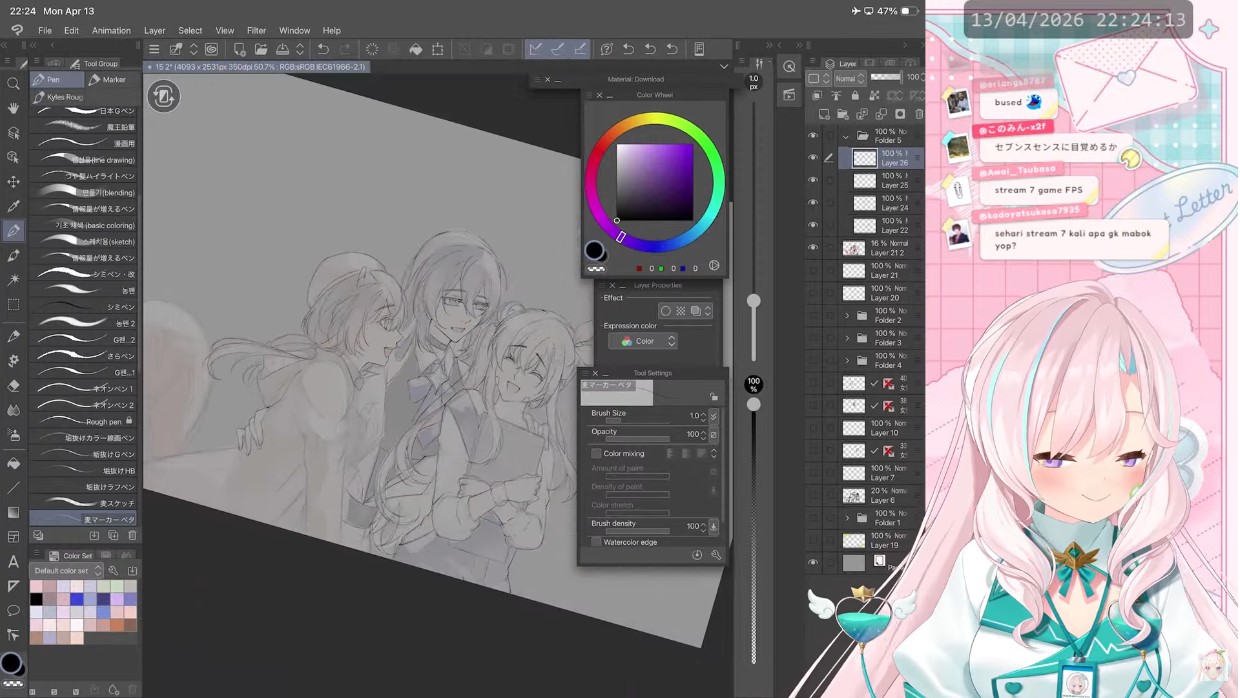Select the Rectangle selection marquee tool
Screen dimensions: 1240x698
[x=13, y=305]
